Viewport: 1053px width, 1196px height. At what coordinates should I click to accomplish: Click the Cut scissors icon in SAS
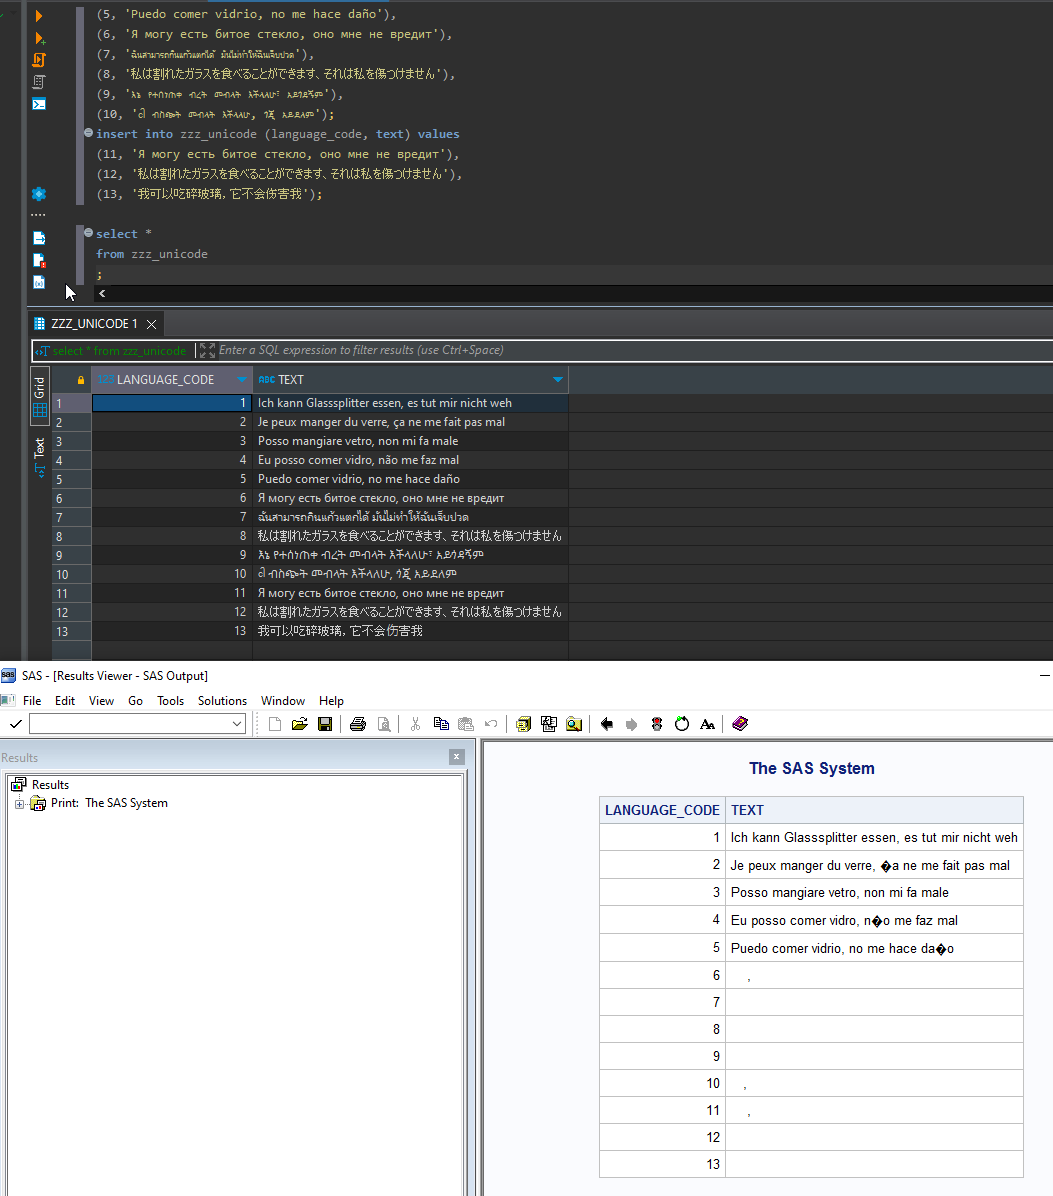(415, 723)
